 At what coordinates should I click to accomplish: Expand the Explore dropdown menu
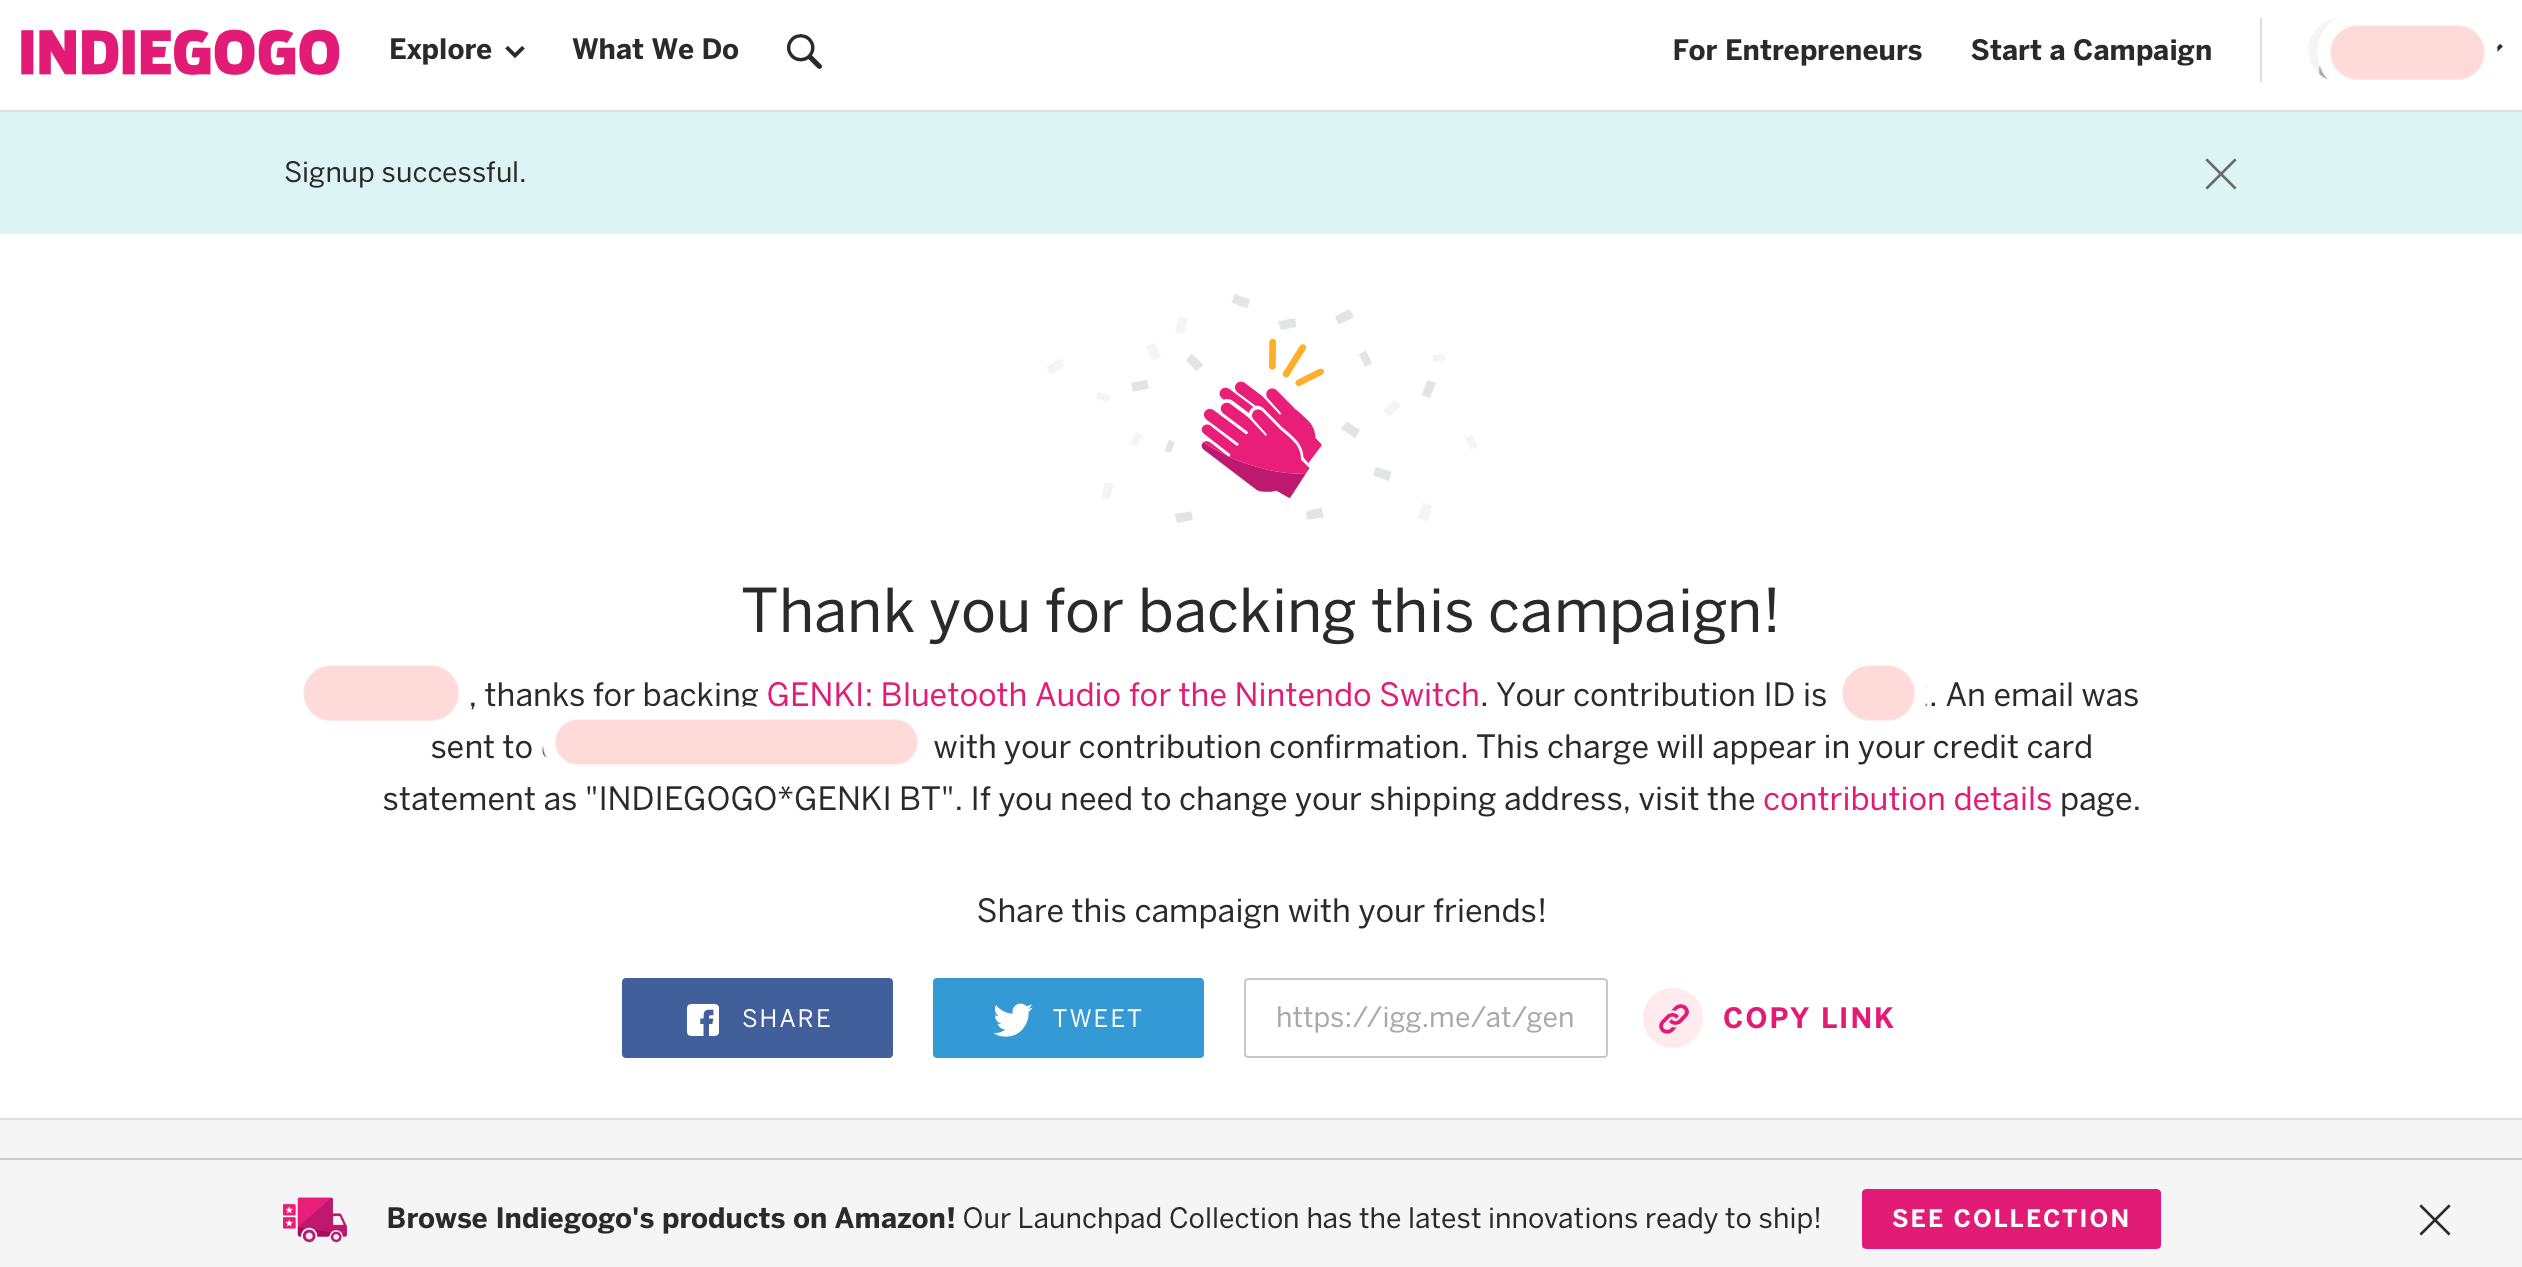(456, 50)
